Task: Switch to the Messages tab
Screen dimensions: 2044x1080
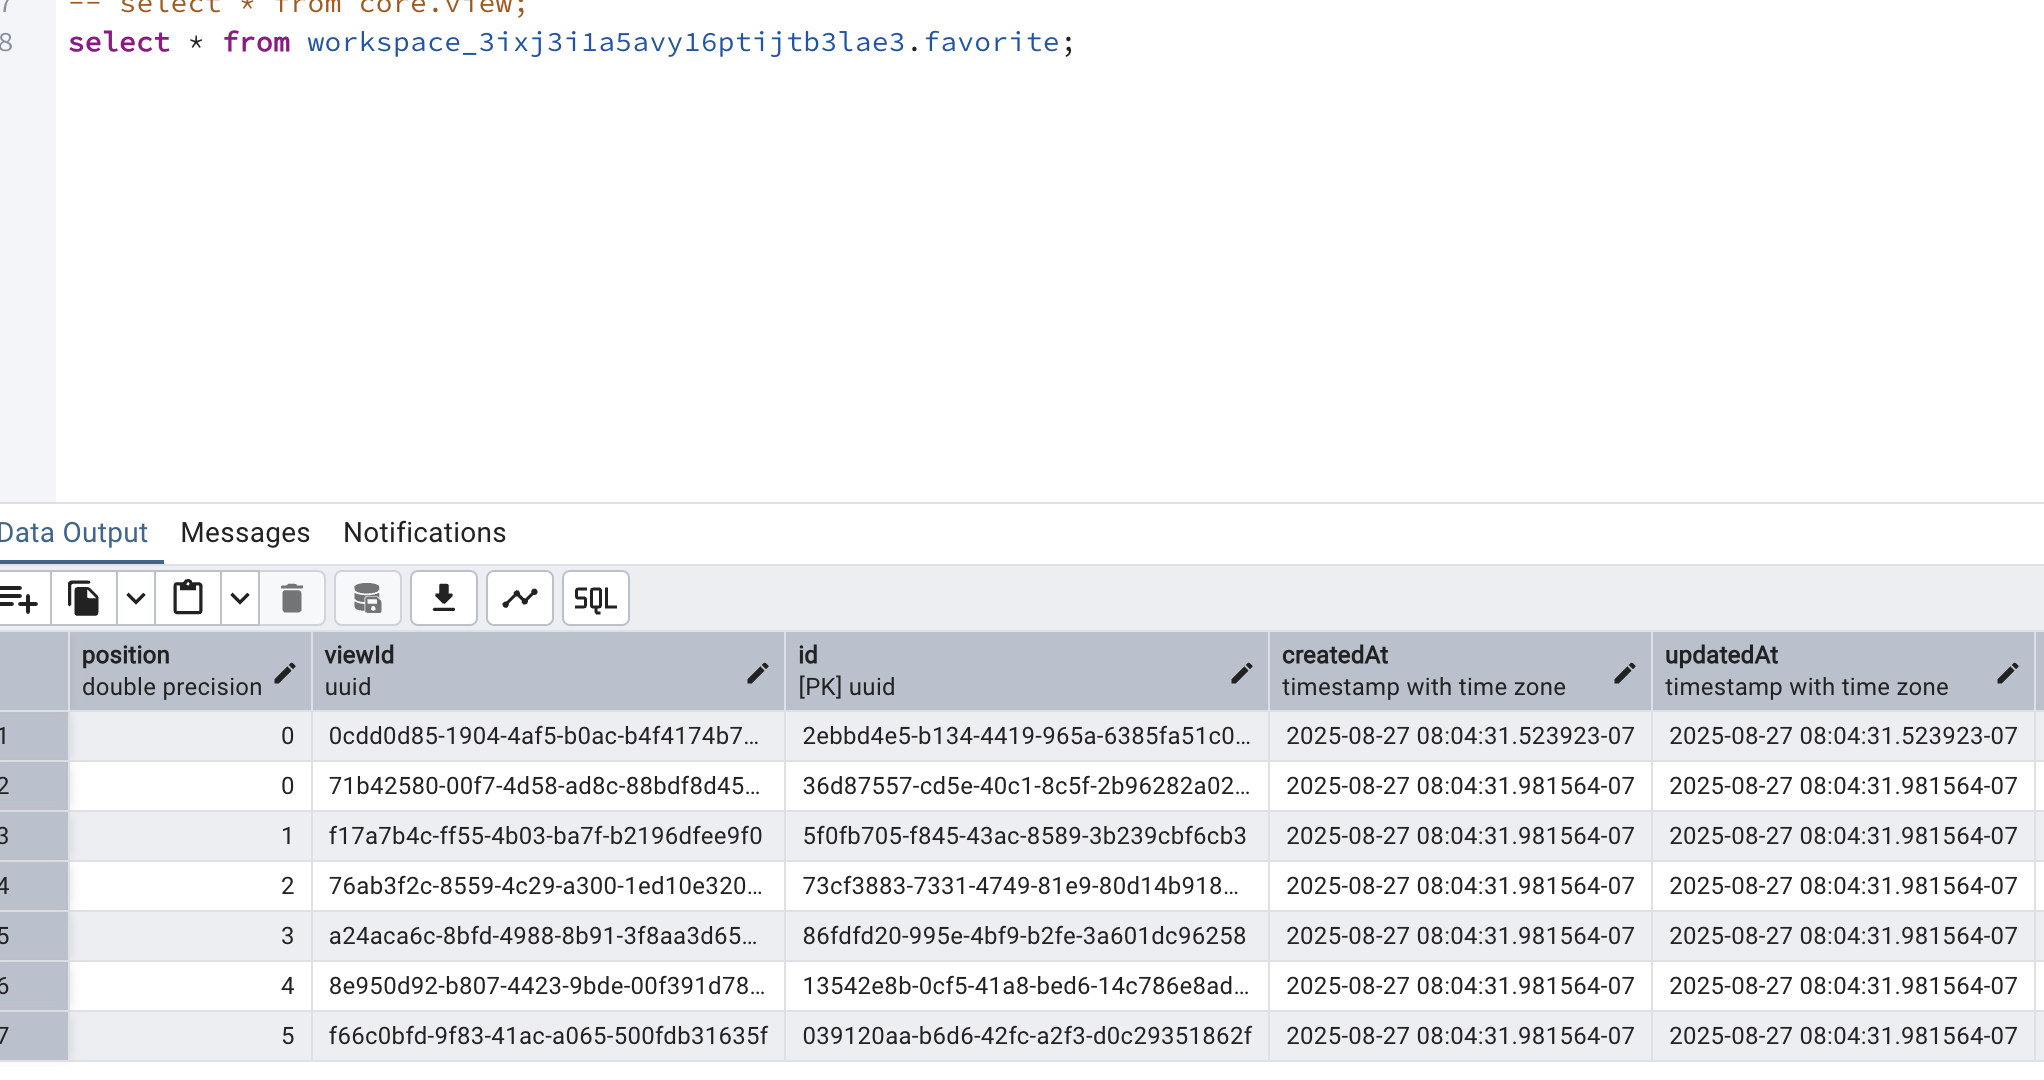Action: pos(245,533)
